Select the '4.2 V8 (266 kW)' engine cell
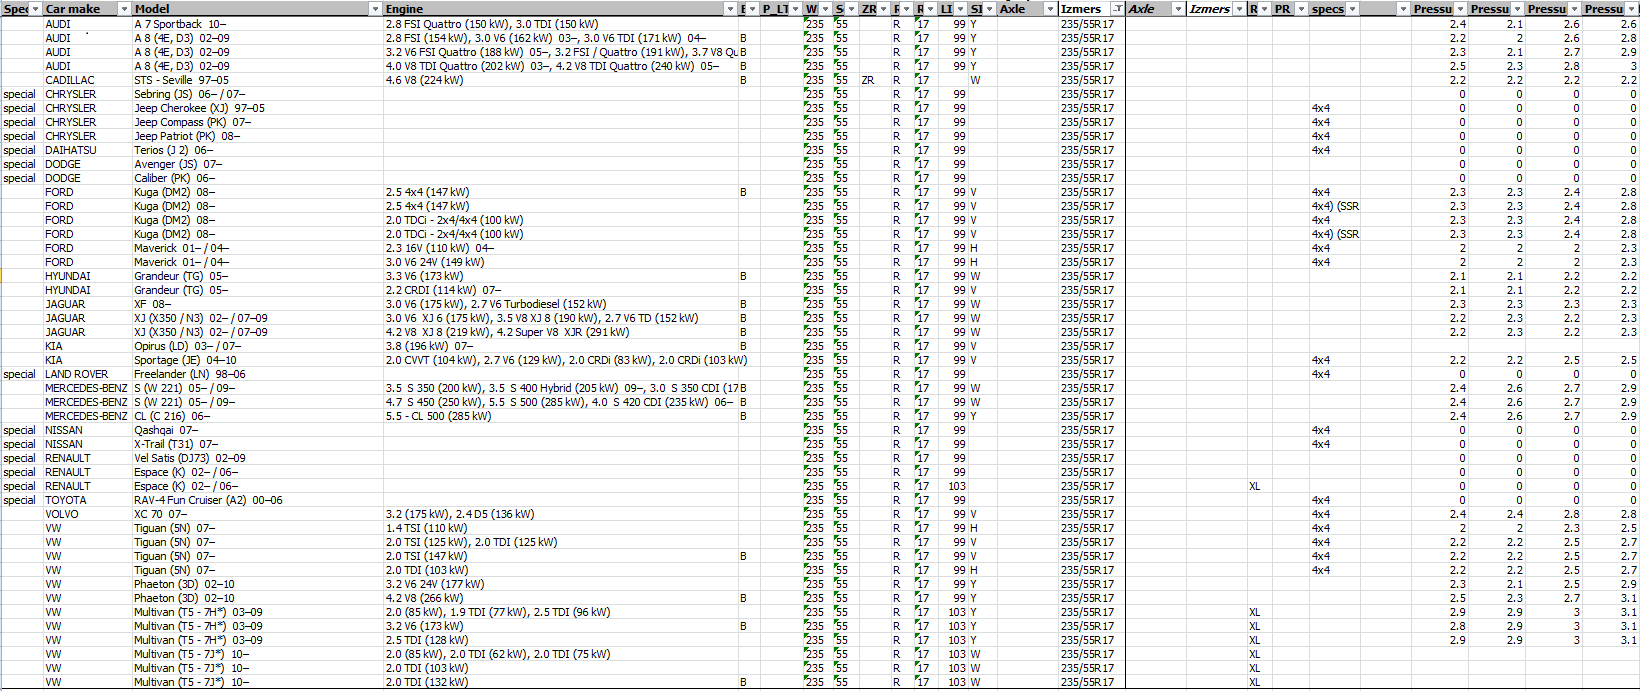Image resolution: width=1640 pixels, height=691 pixels. (560, 598)
